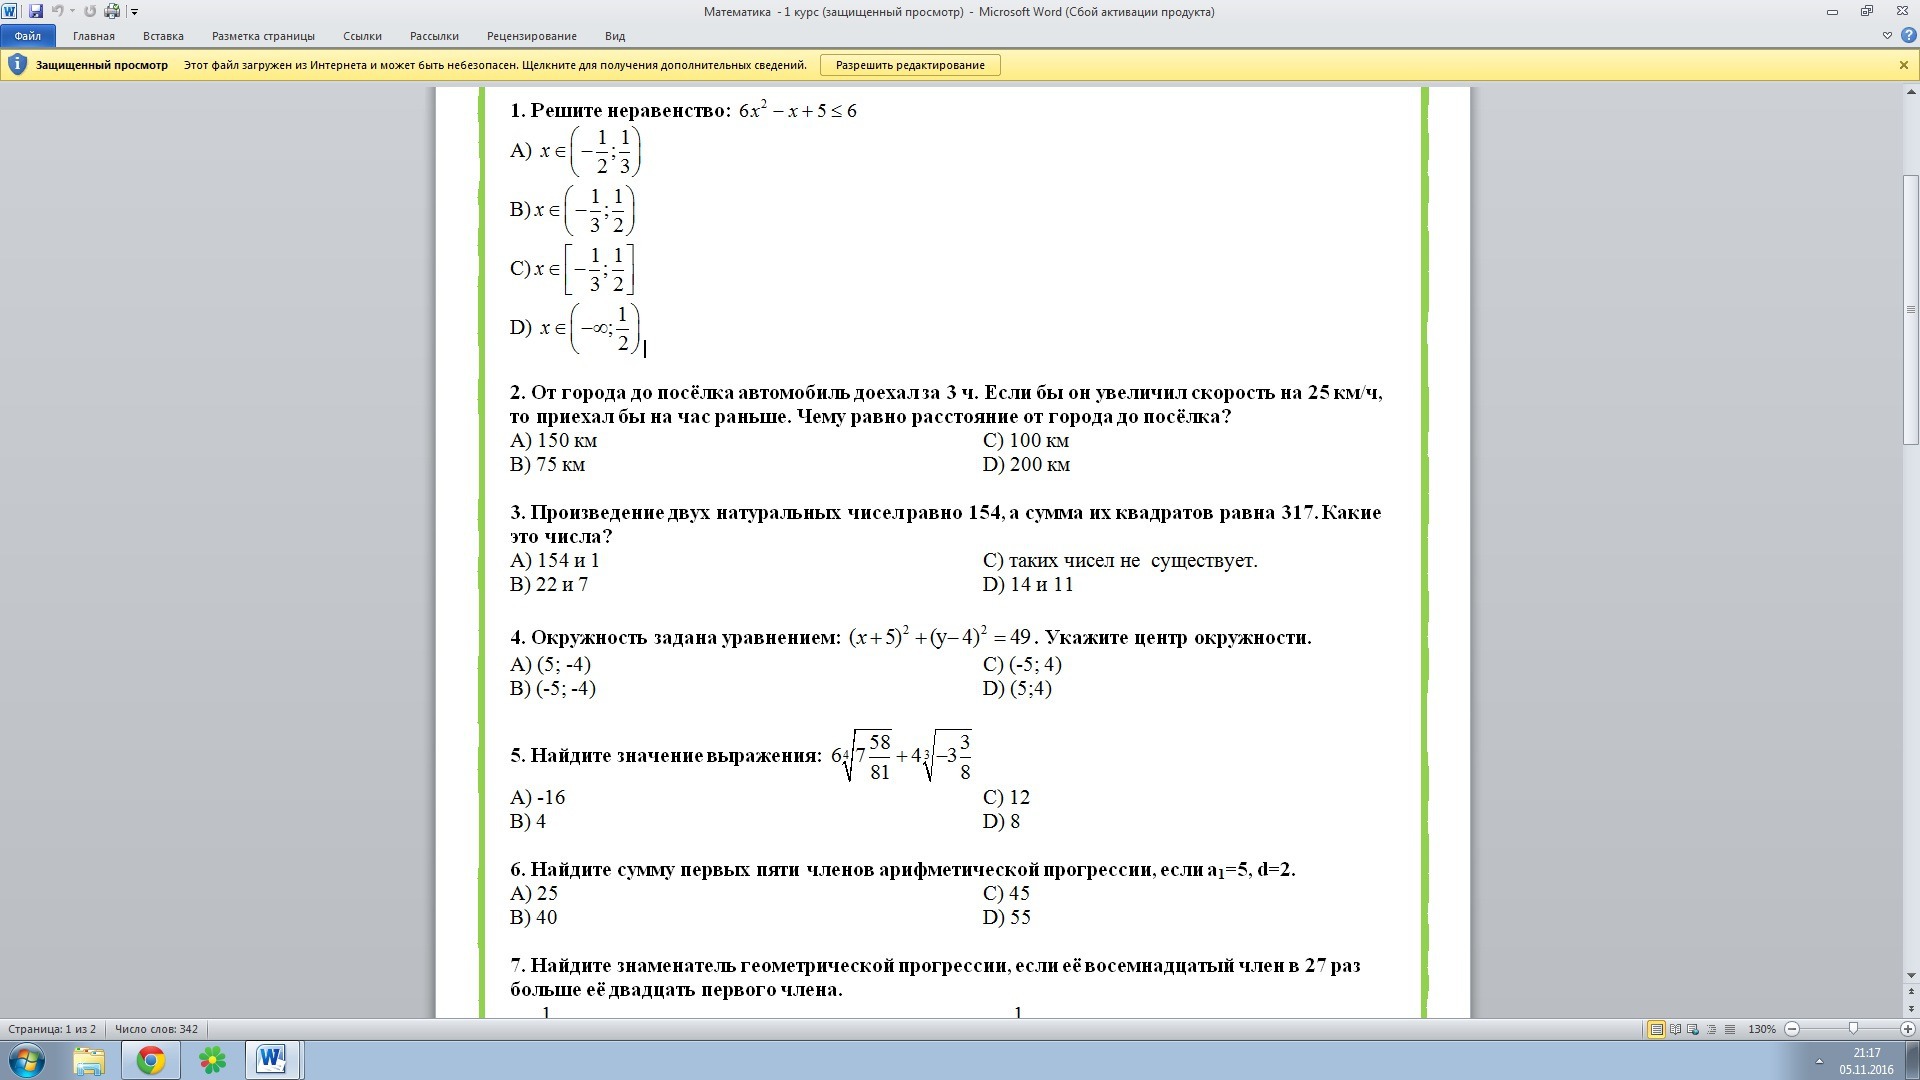Click the vertical scrollbar thumb
Viewport: 1920px width, 1080px height.
1911,310
